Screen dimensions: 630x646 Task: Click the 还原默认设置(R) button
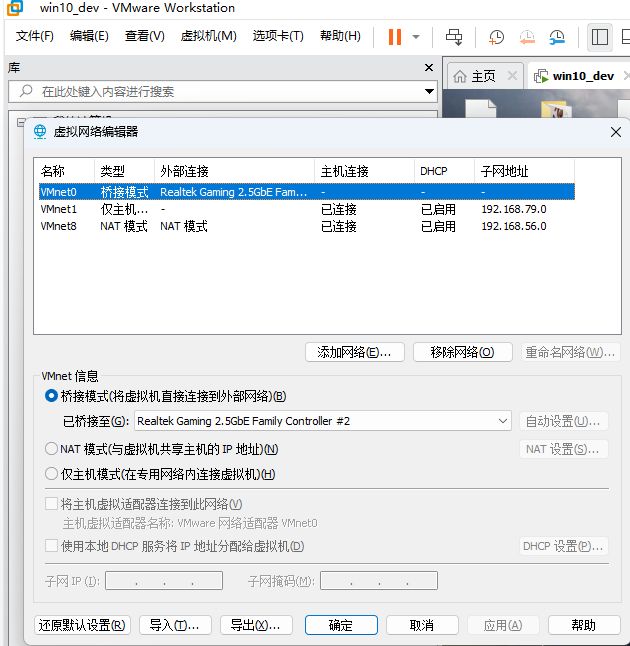pos(82,625)
